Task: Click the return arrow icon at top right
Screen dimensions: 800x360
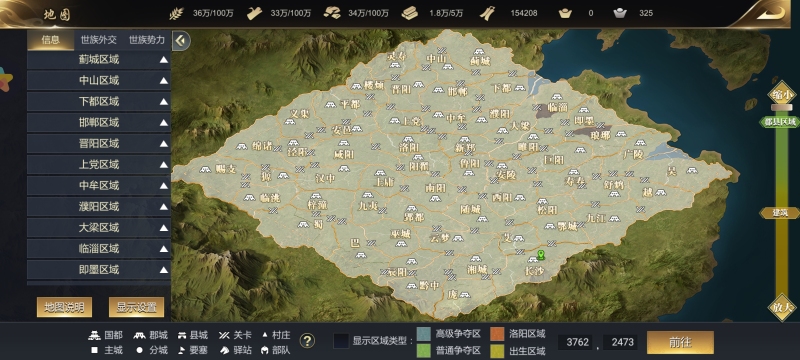Action: coord(770,13)
